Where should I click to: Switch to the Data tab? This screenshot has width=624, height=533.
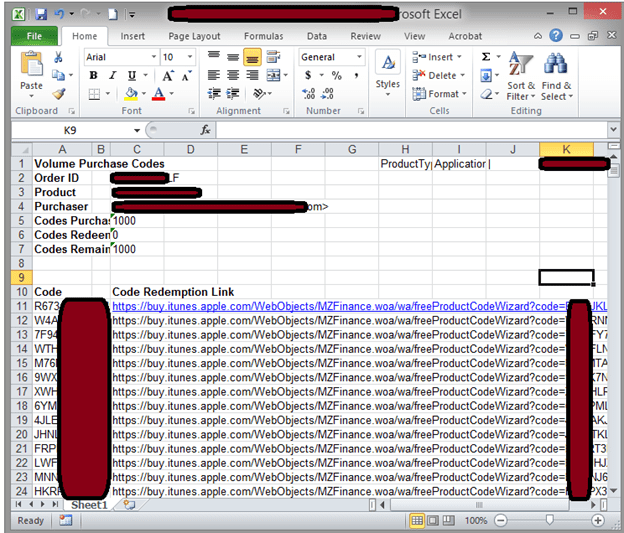click(x=317, y=36)
